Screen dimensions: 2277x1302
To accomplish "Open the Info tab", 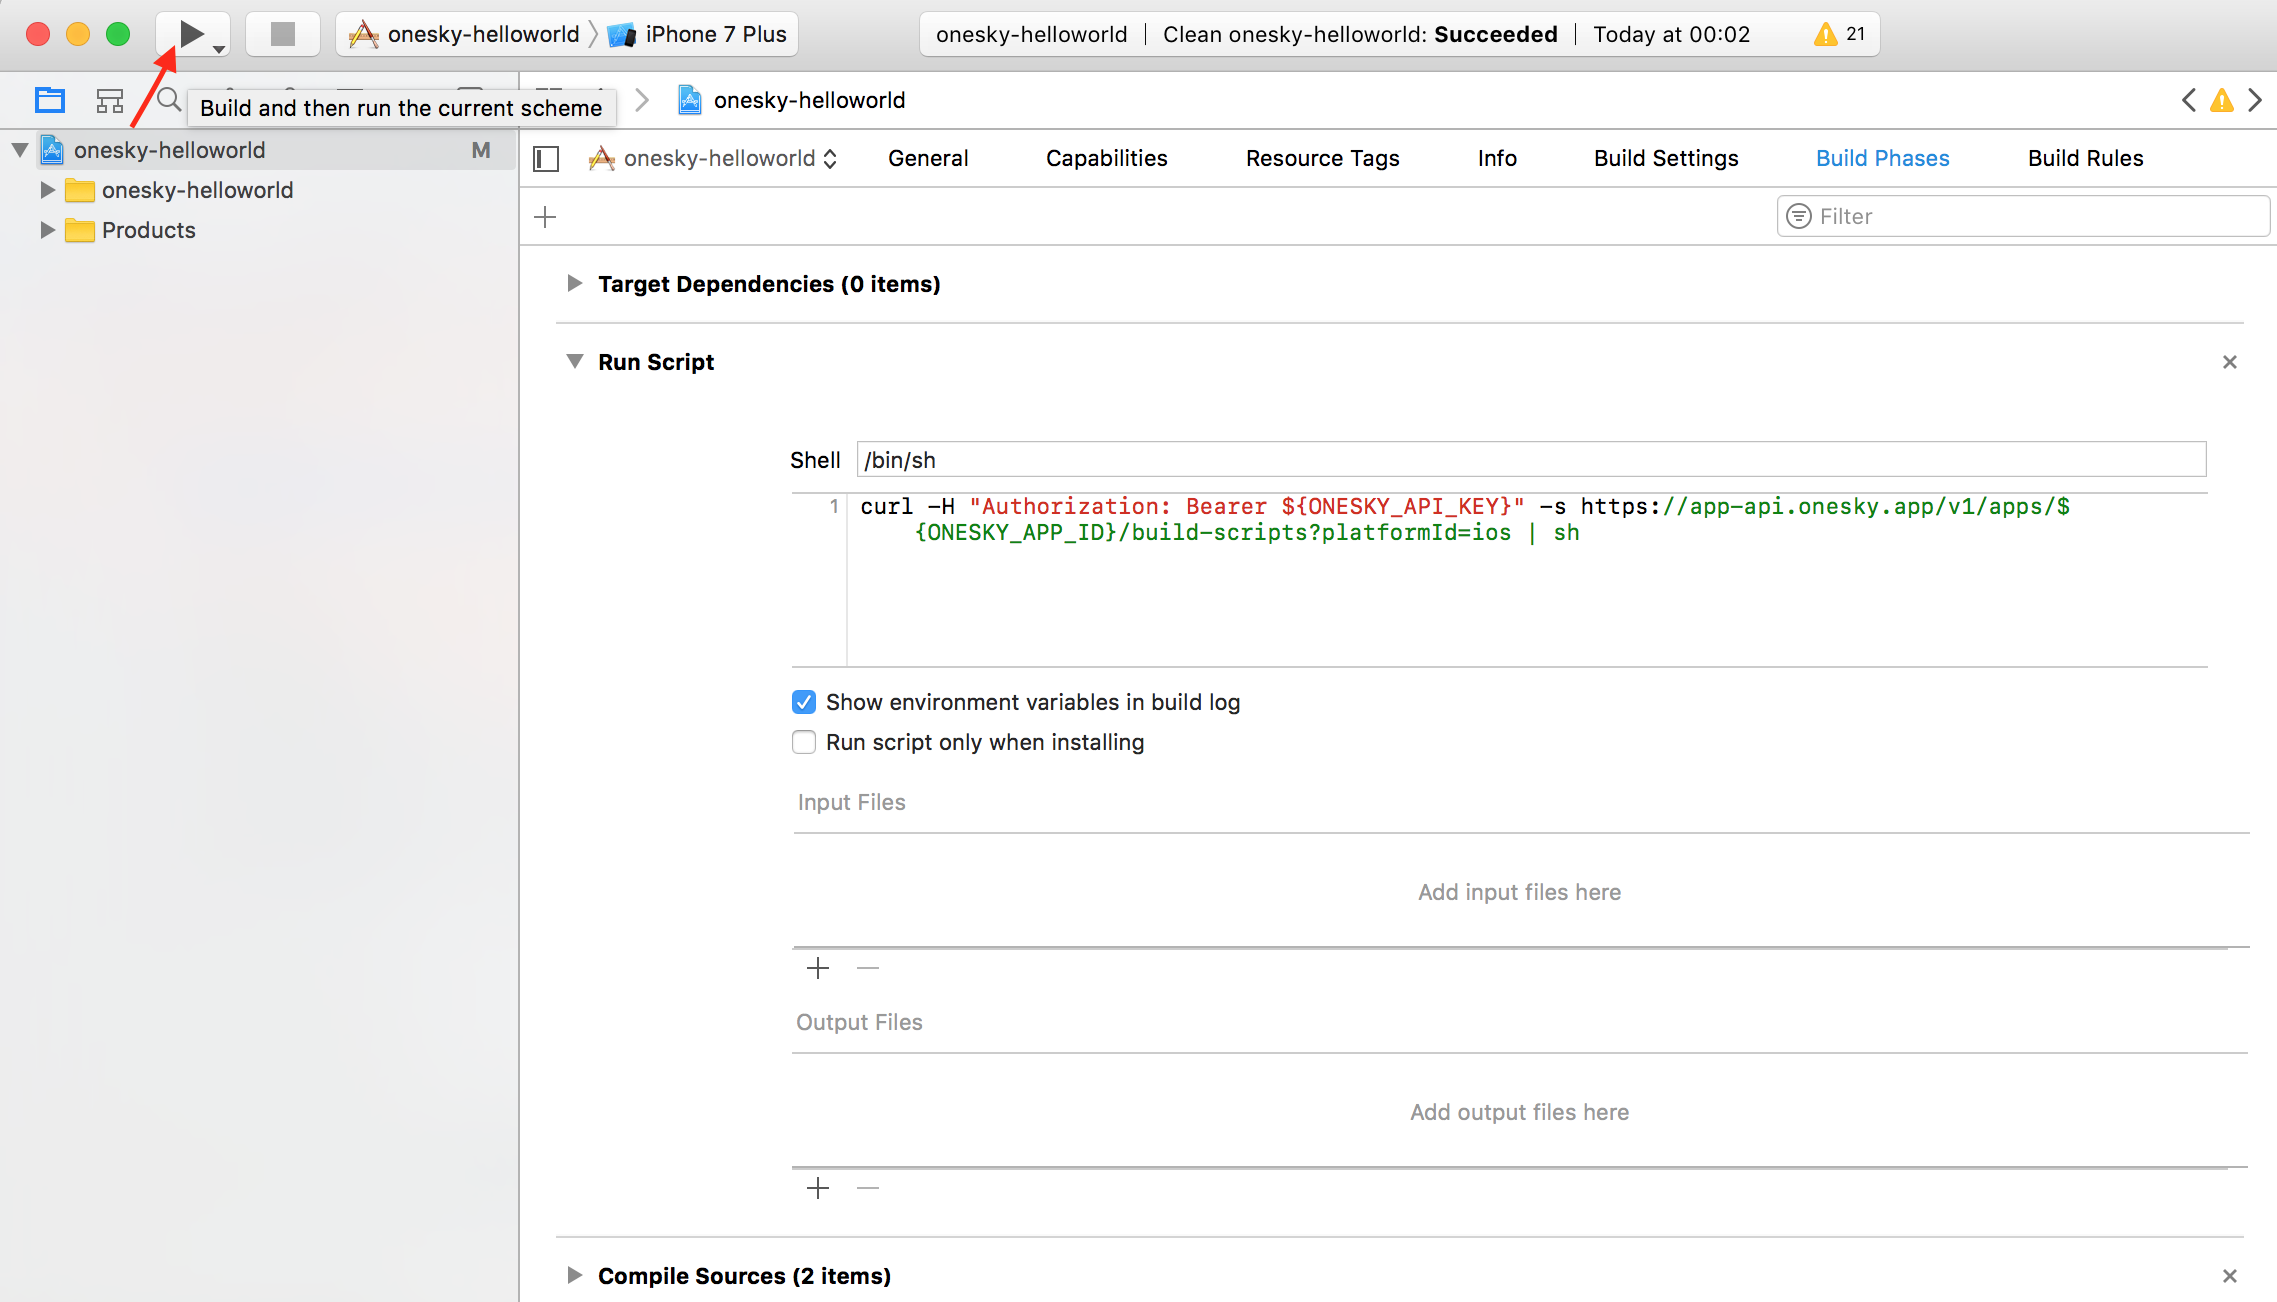I will [x=1497, y=158].
